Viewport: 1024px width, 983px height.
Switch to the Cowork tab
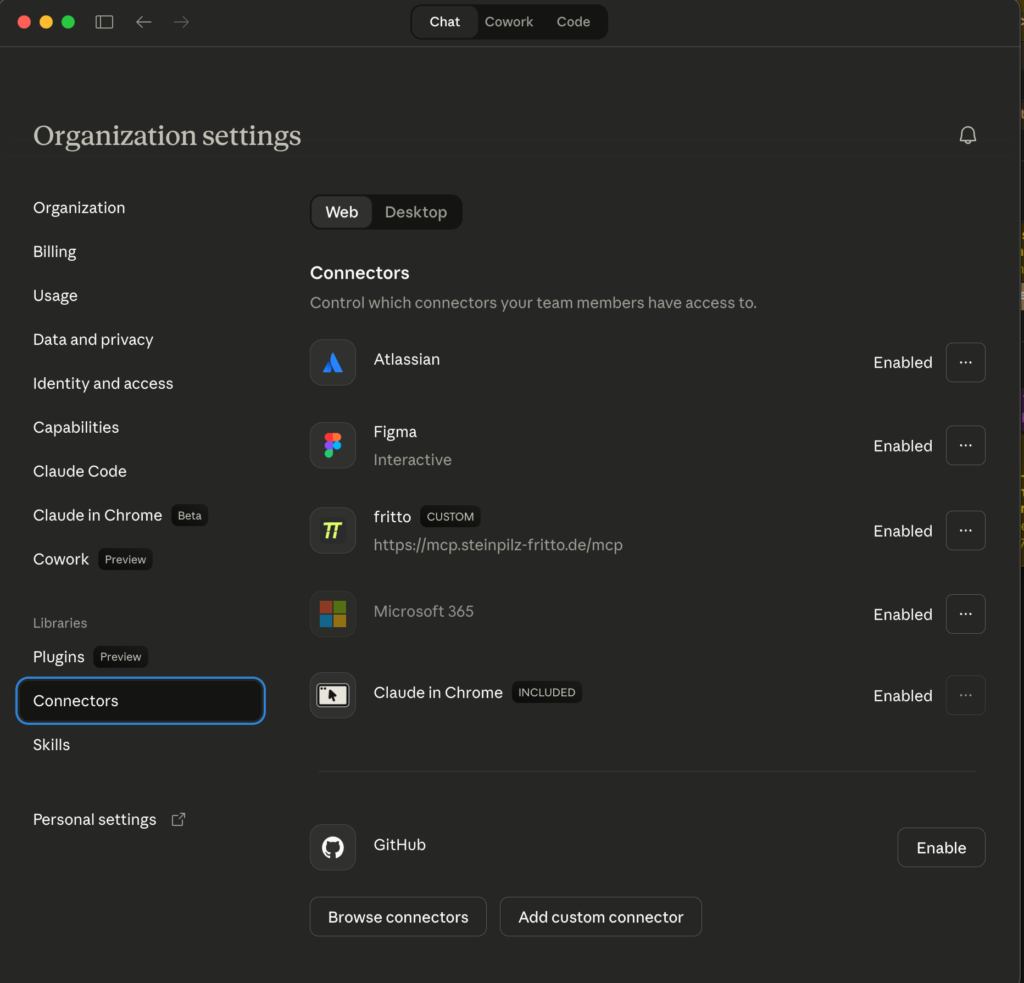(509, 22)
